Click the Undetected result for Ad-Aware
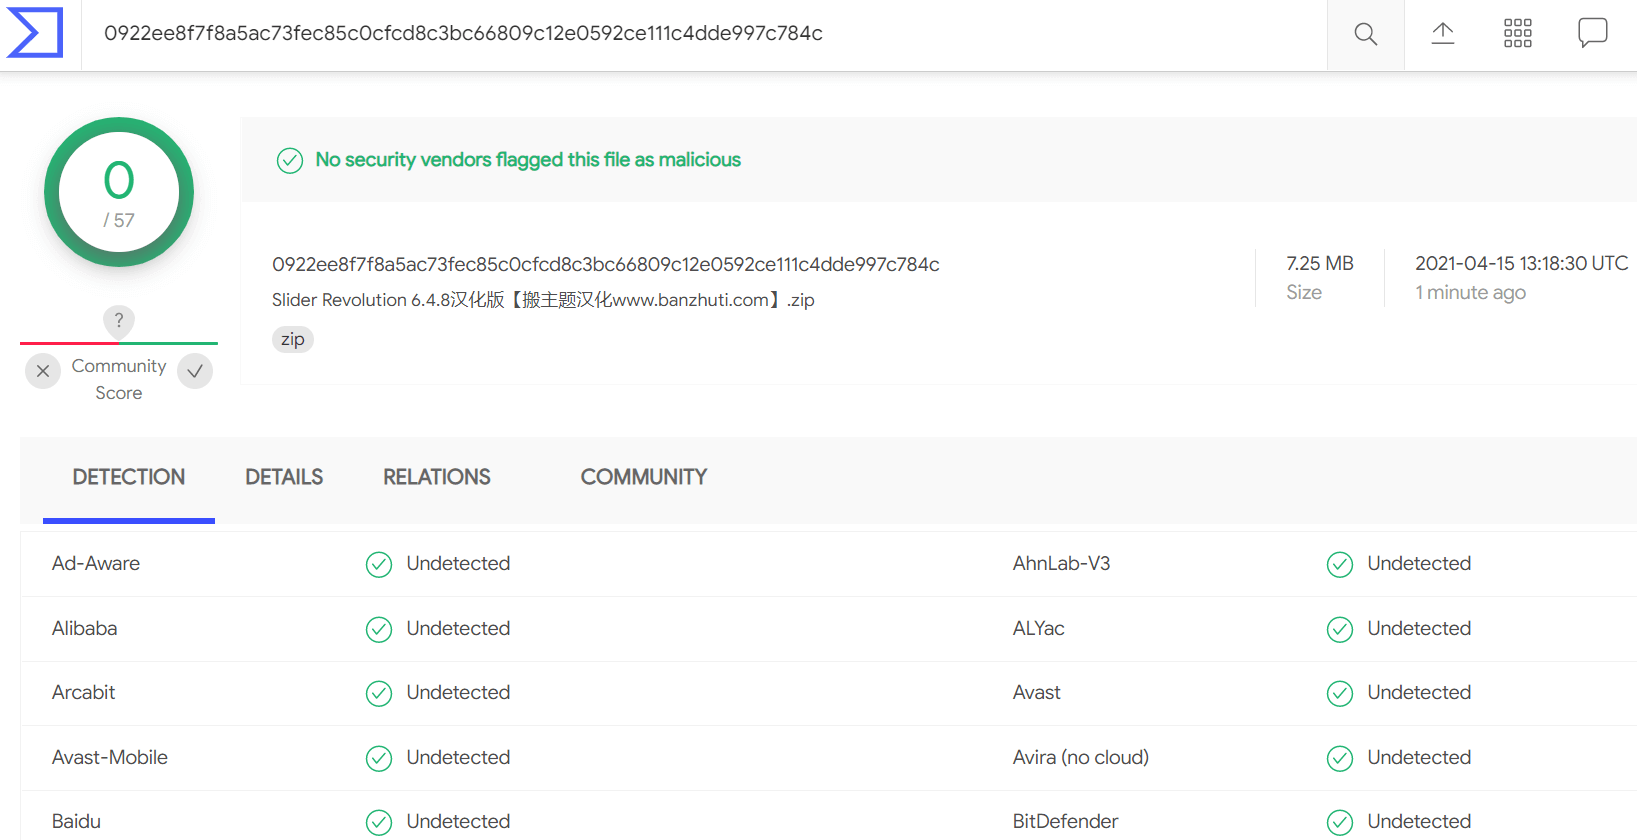Viewport: 1637px width, 840px height. [458, 563]
